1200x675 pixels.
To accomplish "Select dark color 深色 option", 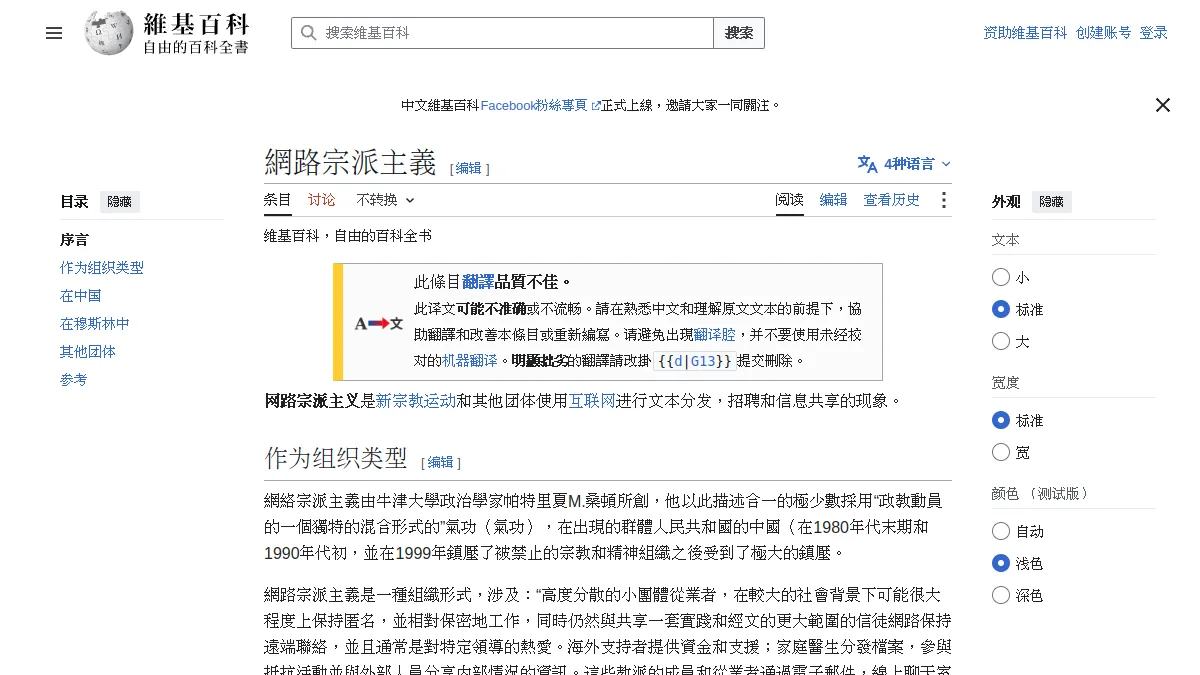I will (1001, 595).
